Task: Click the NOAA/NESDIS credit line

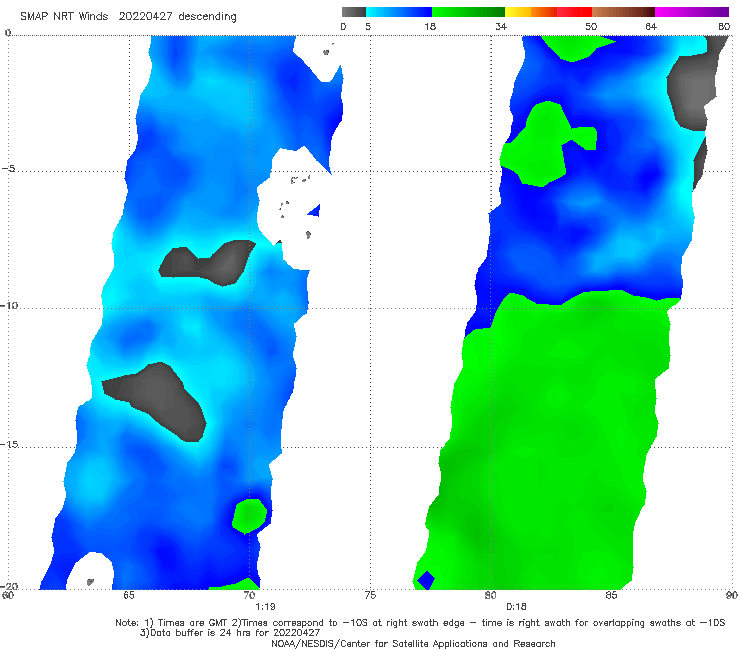Action: click(x=413, y=644)
